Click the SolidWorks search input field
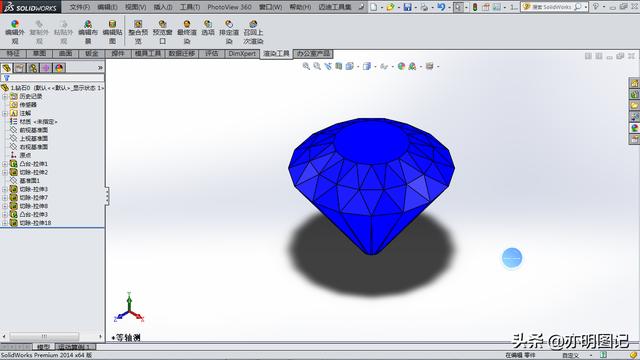The height and width of the screenshot is (360, 640). point(552,7)
